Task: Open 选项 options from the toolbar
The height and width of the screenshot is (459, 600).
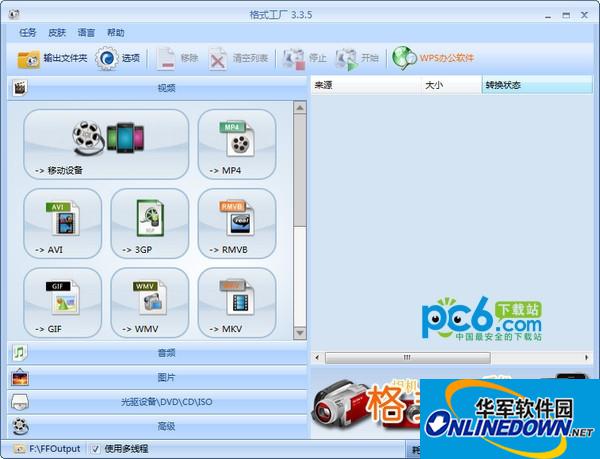Action: pyautogui.click(x=119, y=59)
